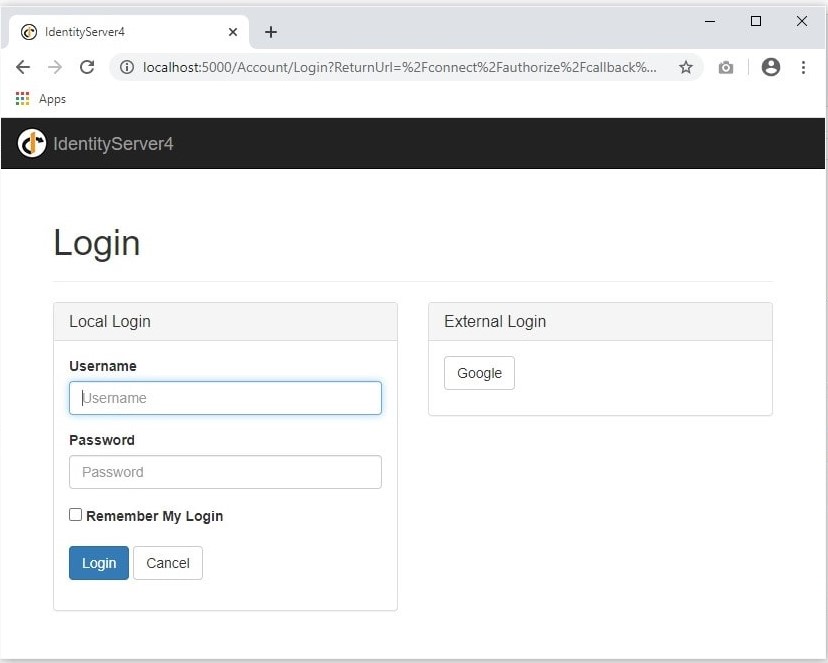This screenshot has width=828, height=663.
Task: Reload the login page
Action: click(88, 67)
